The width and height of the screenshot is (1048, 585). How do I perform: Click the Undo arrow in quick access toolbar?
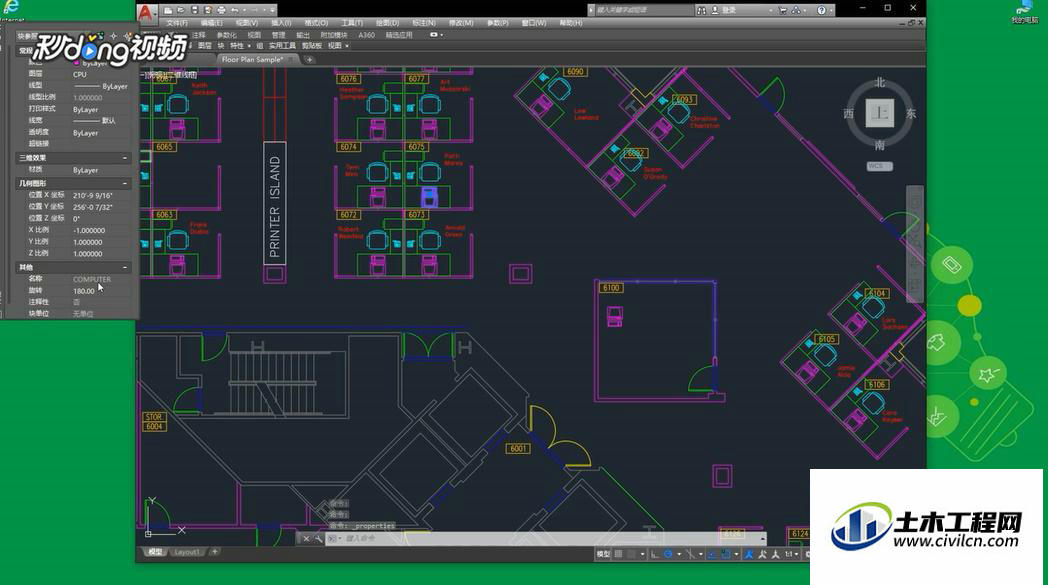pos(235,10)
